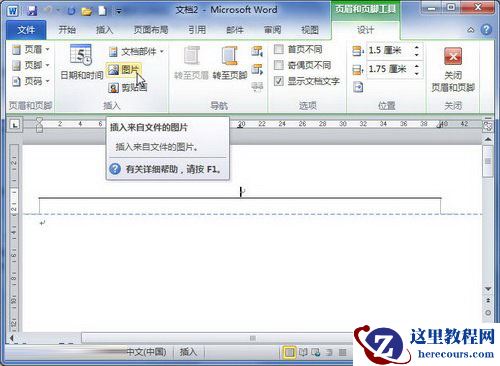Viewport: 500px width, 366px height.
Task: Decrease footer bottom distance 1.75 厘米
Action: pyautogui.click(x=417, y=73)
